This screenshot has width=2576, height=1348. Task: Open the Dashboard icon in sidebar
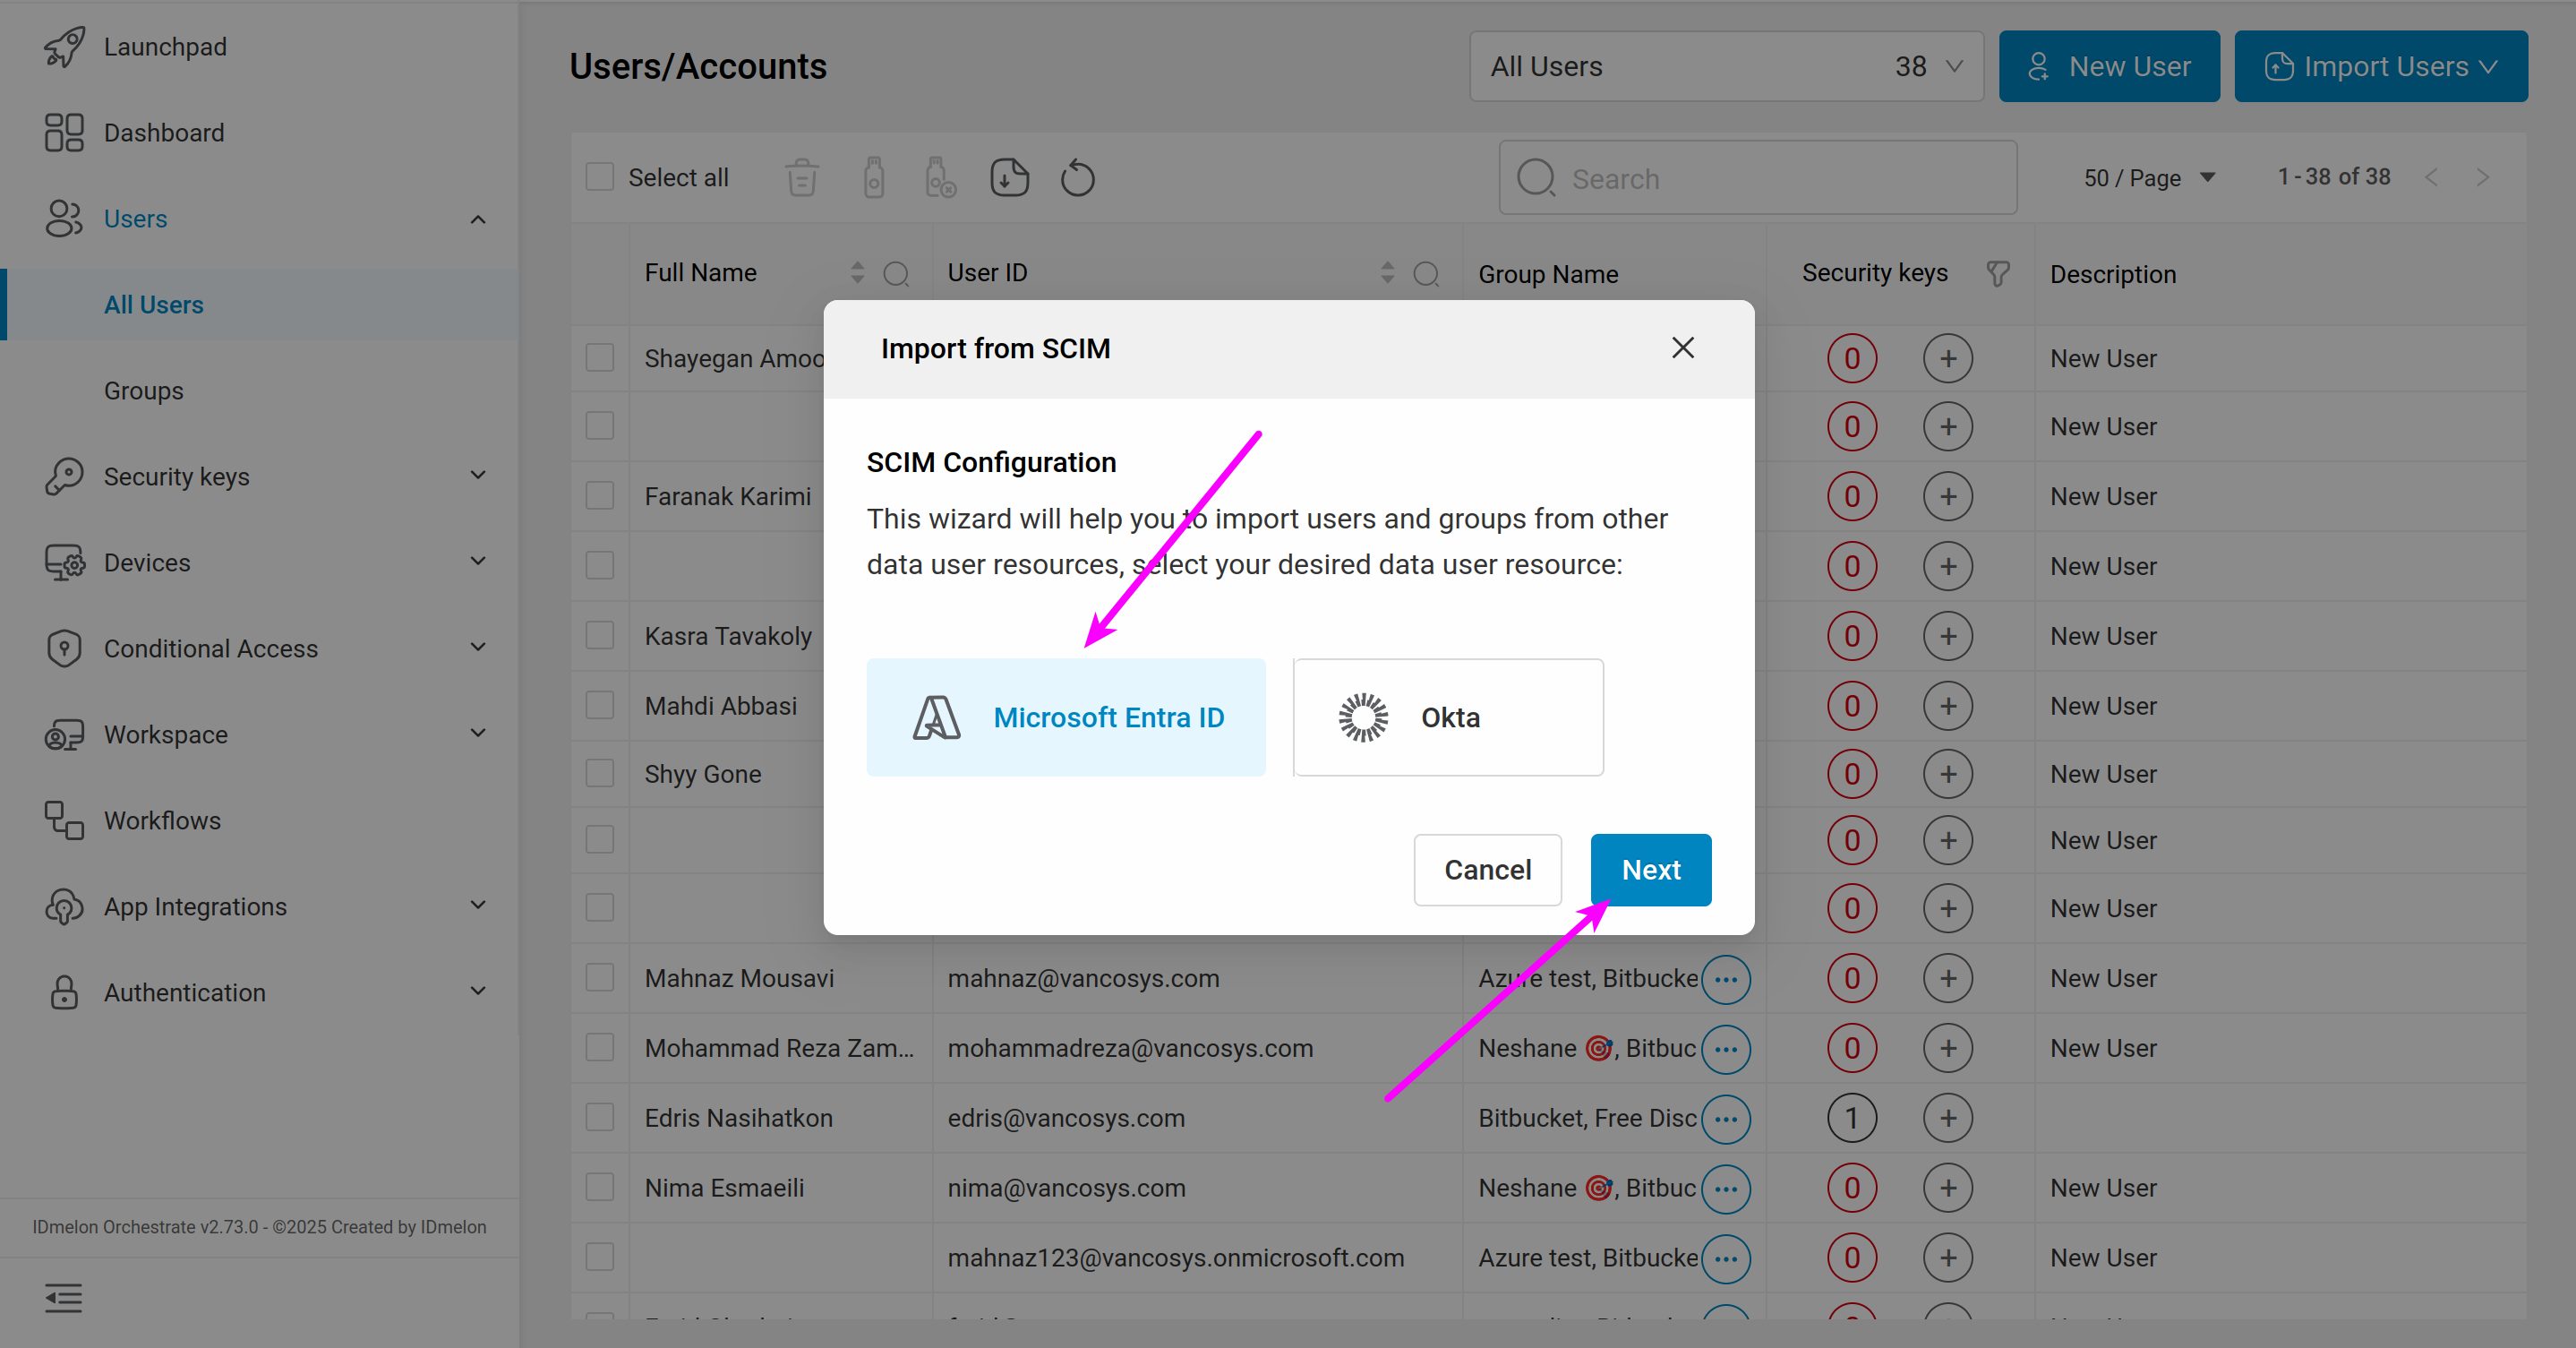coord(64,133)
